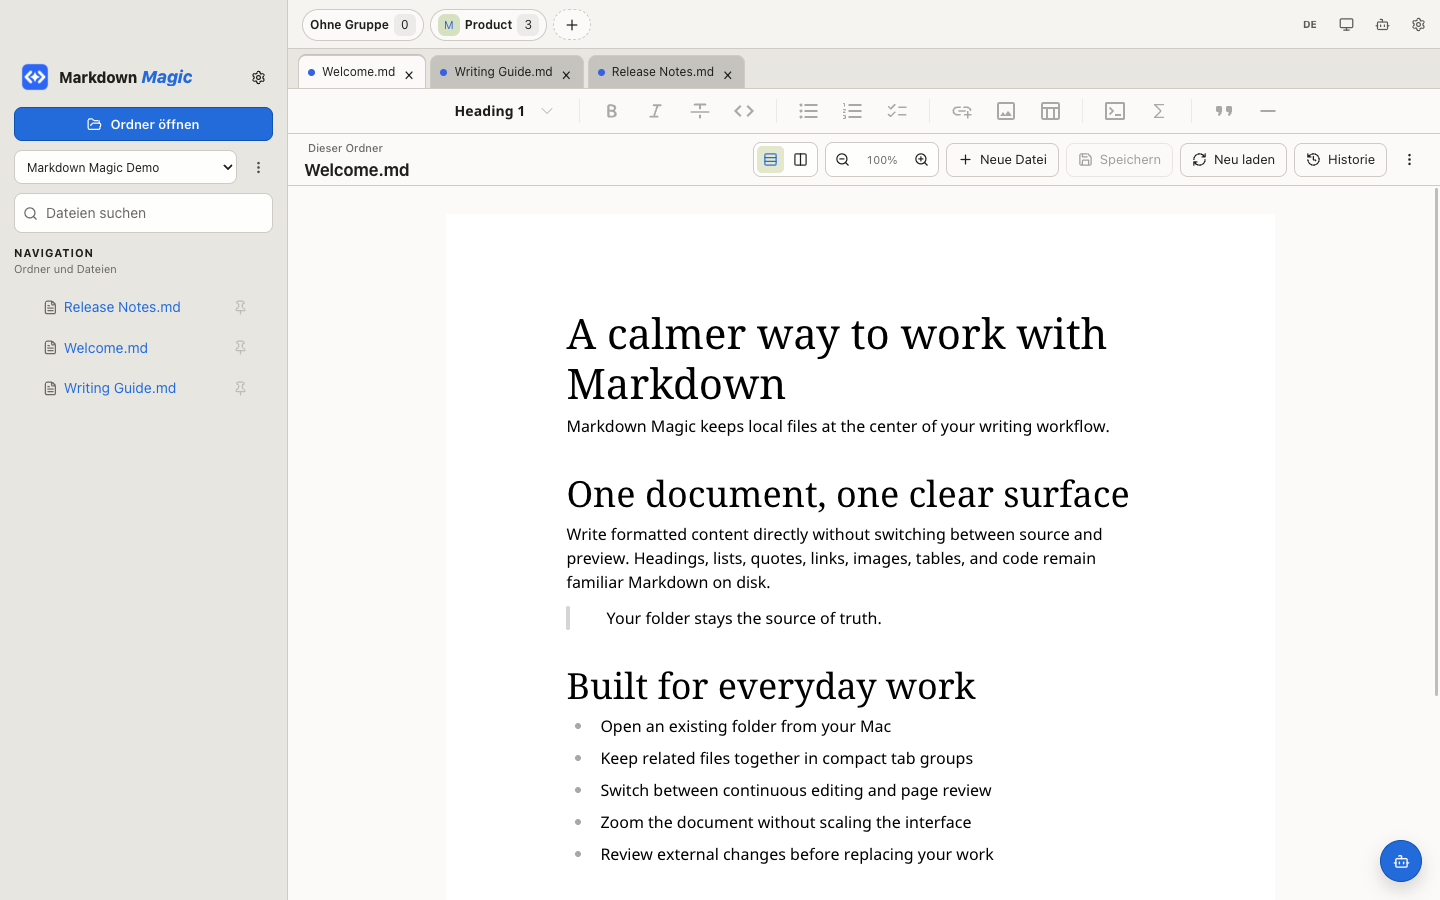Zoom out the document

[843, 160]
